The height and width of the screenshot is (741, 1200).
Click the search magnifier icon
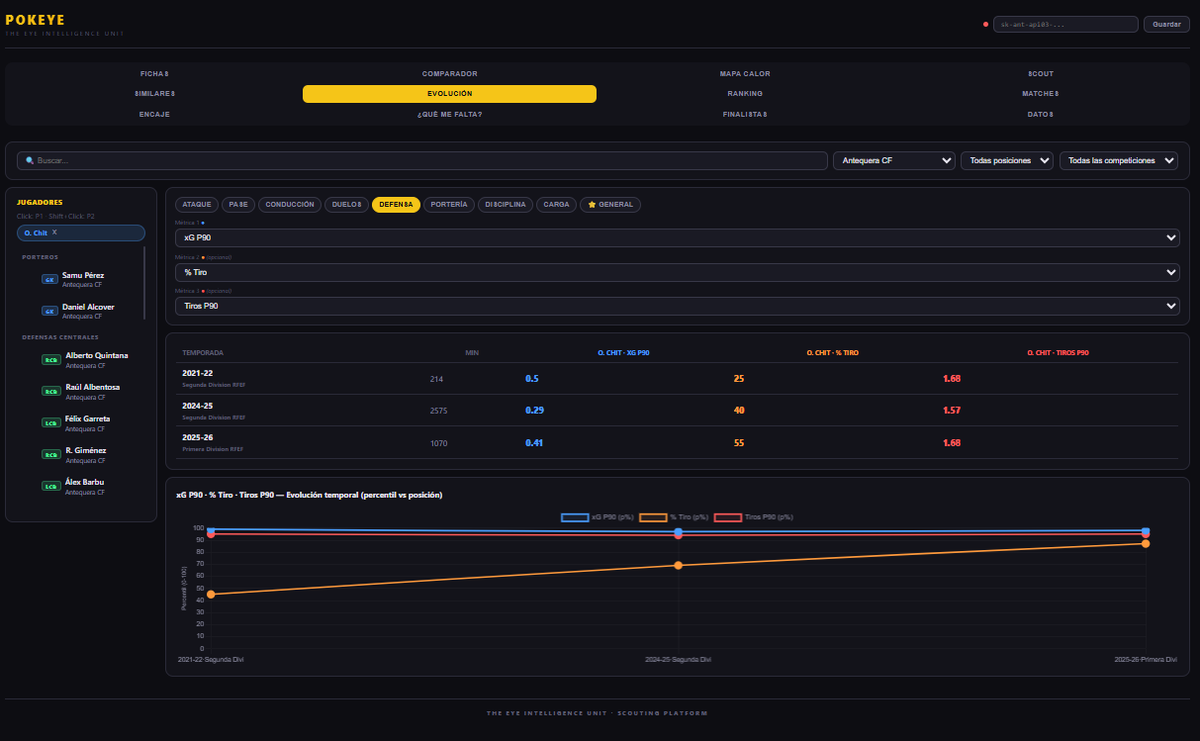click(x=30, y=160)
